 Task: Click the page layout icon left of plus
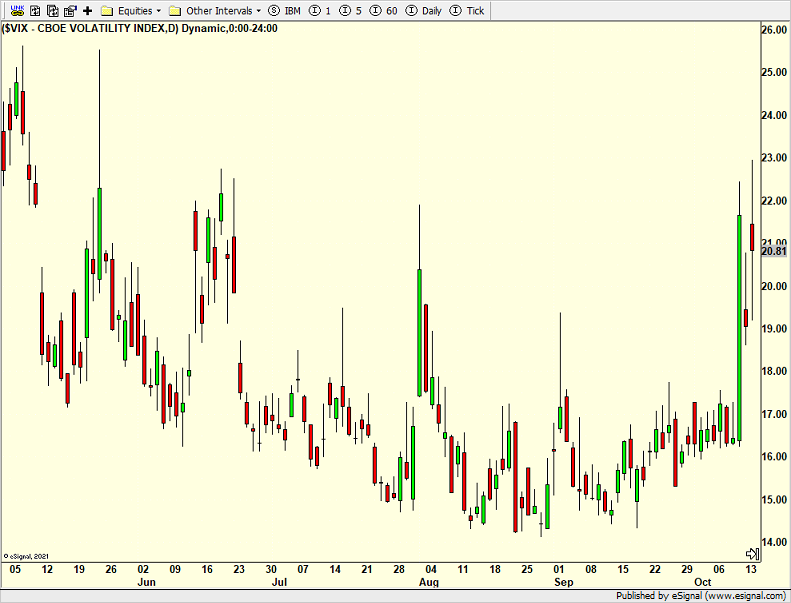pyautogui.click(x=71, y=10)
